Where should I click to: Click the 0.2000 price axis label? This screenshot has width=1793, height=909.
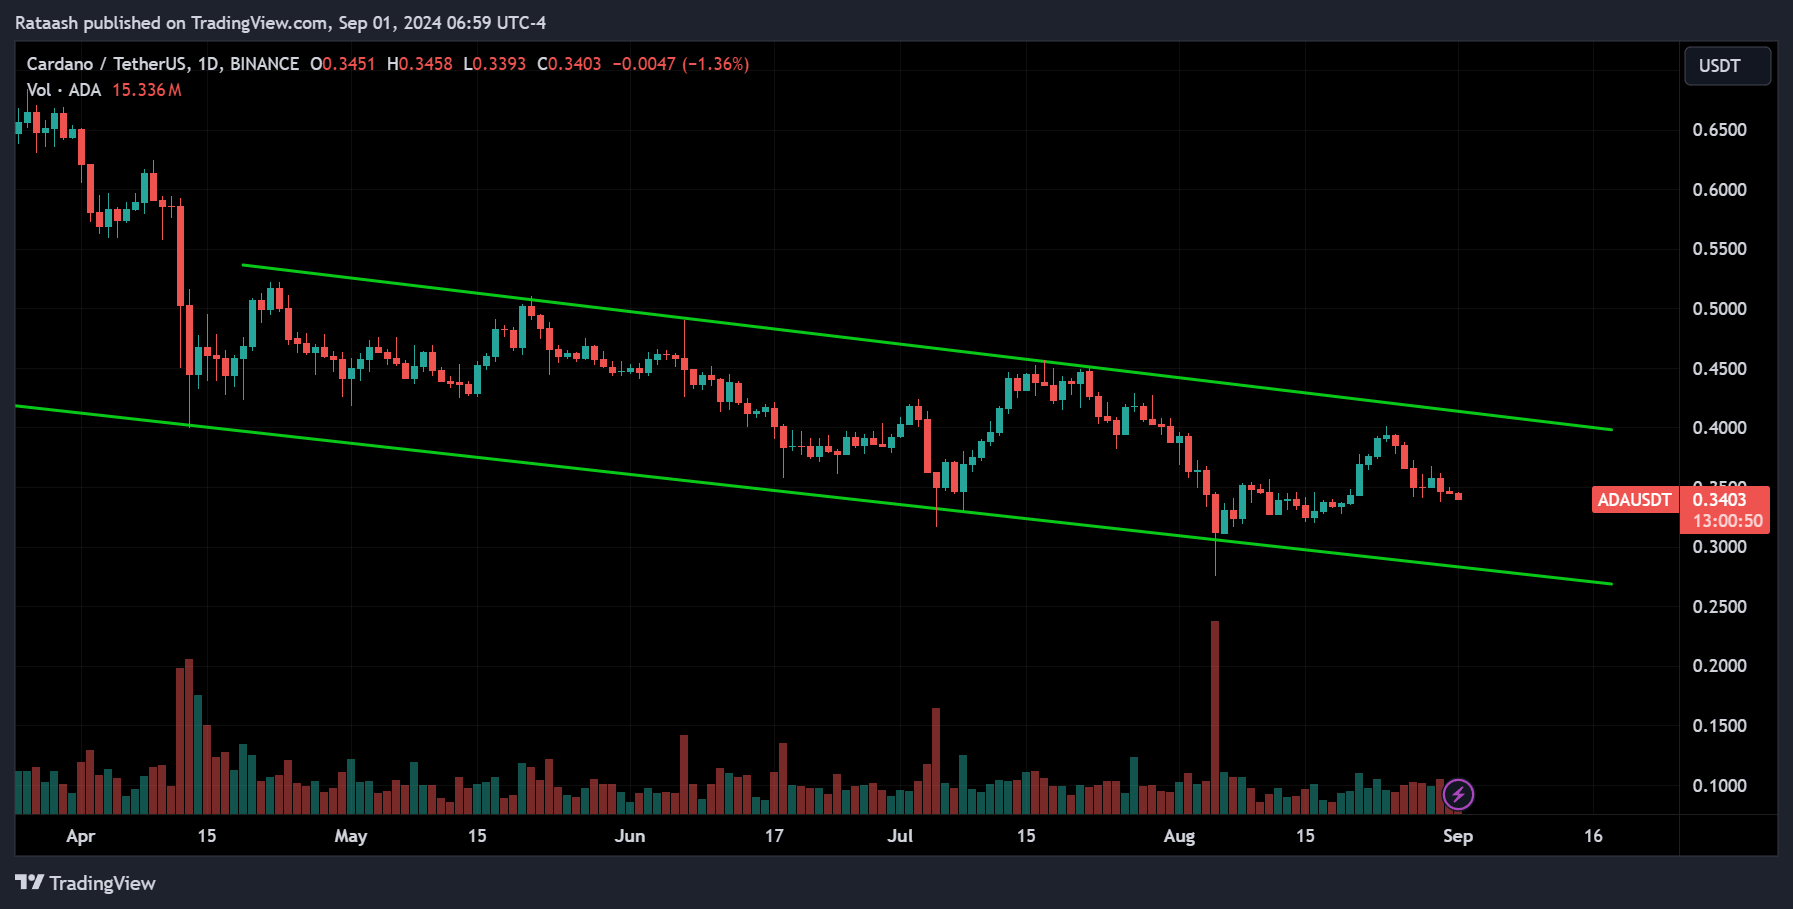[1719, 666]
